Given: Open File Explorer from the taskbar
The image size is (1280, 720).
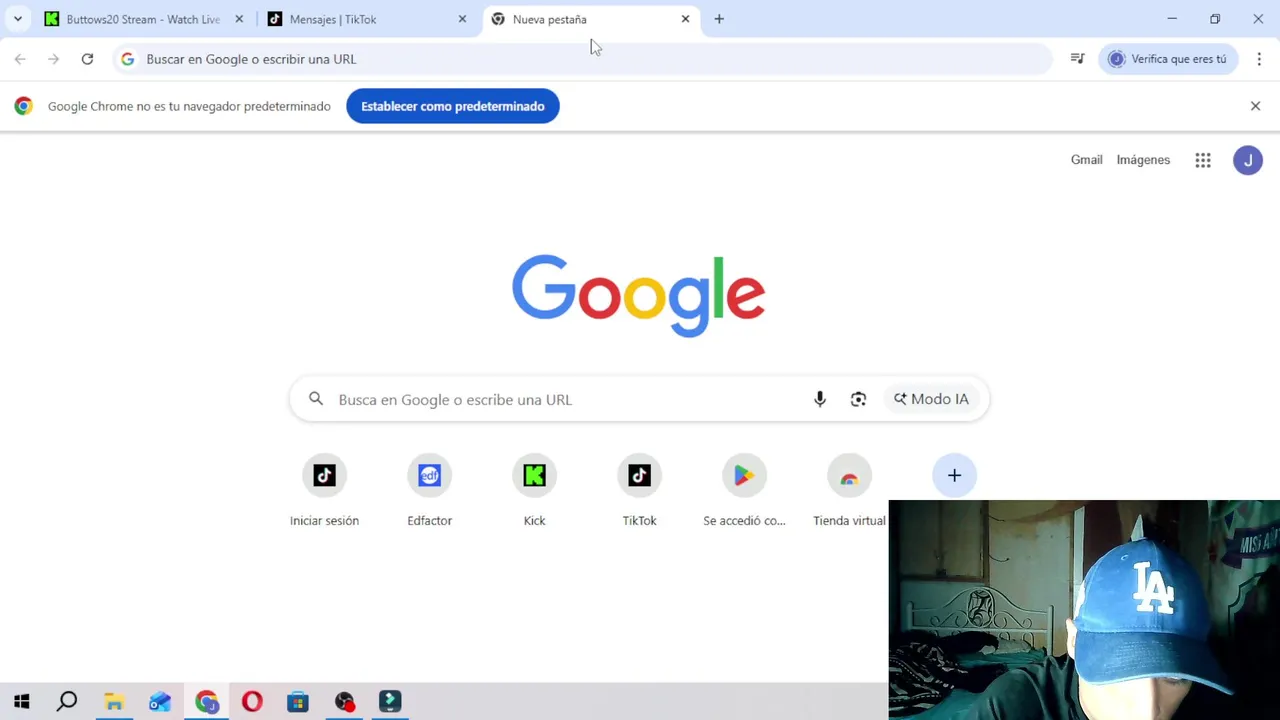Looking at the screenshot, I should click(x=114, y=702).
